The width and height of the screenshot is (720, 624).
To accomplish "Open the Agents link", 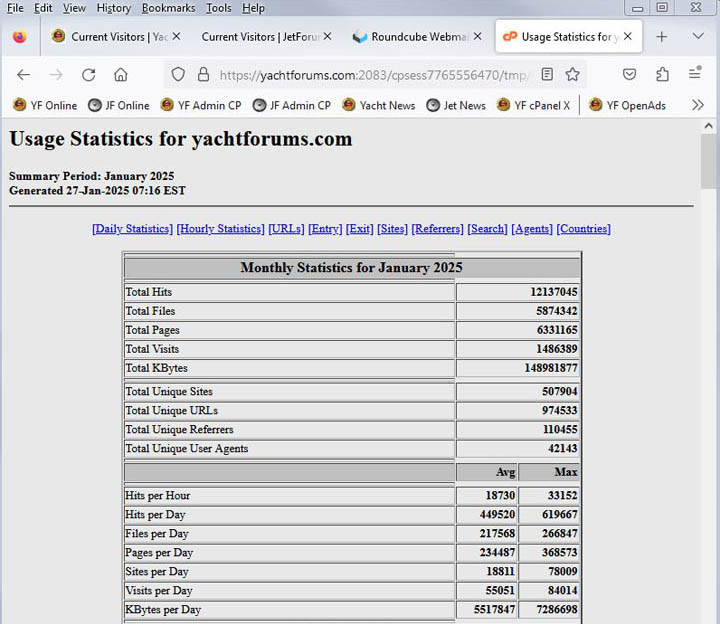I will coord(532,229).
